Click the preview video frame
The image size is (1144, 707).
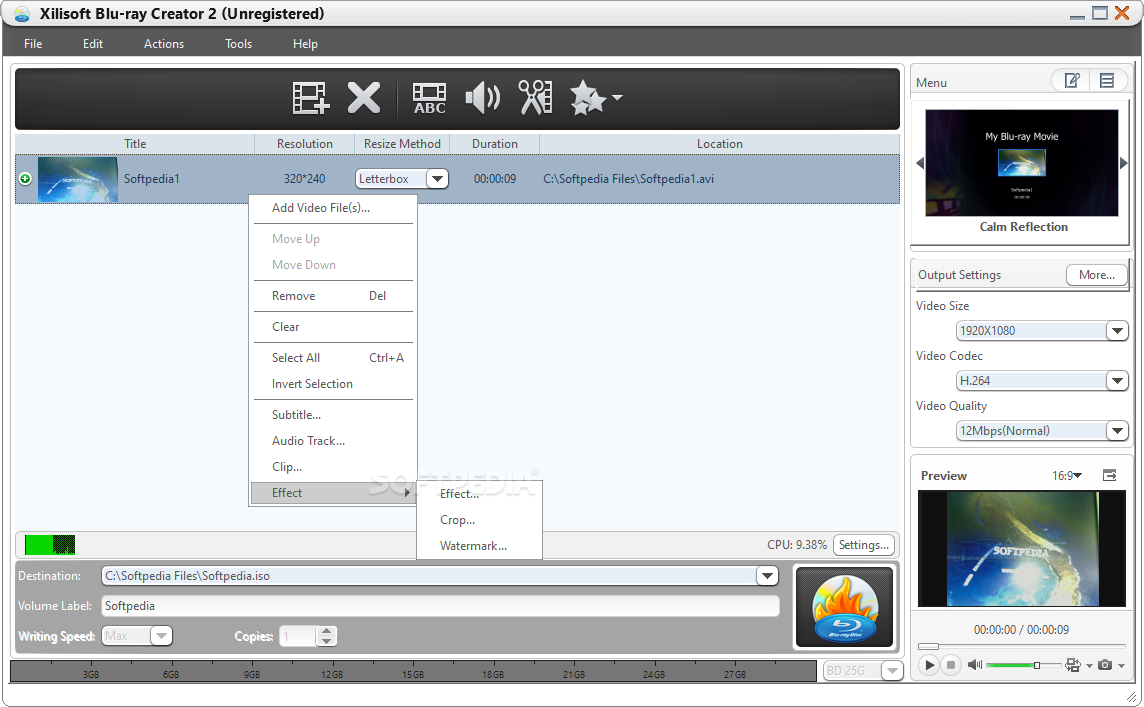point(1021,549)
